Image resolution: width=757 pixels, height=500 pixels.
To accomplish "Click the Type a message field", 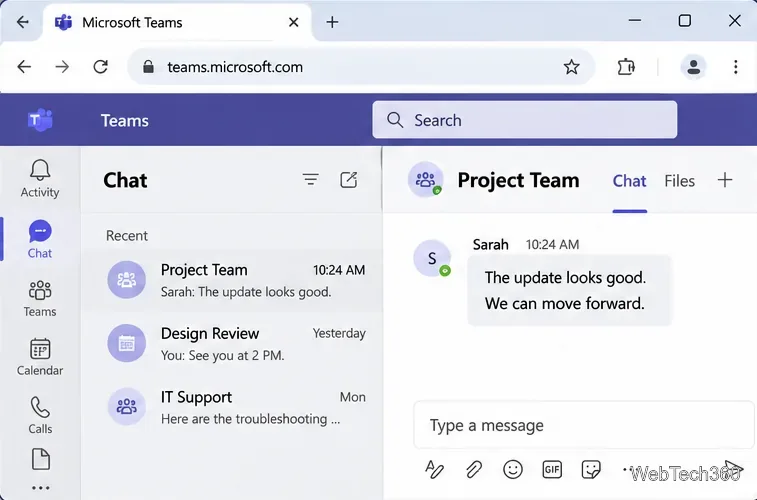I will [584, 425].
